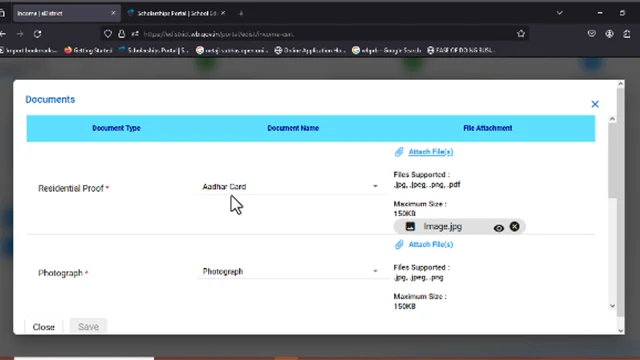Open the Firefox account icon

609,34
